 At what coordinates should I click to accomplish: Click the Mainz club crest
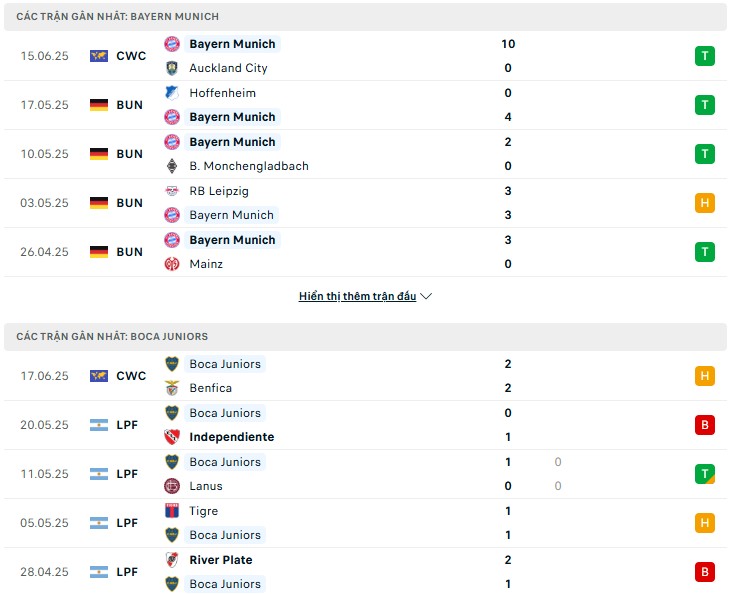pyautogui.click(x=172, y=264)
